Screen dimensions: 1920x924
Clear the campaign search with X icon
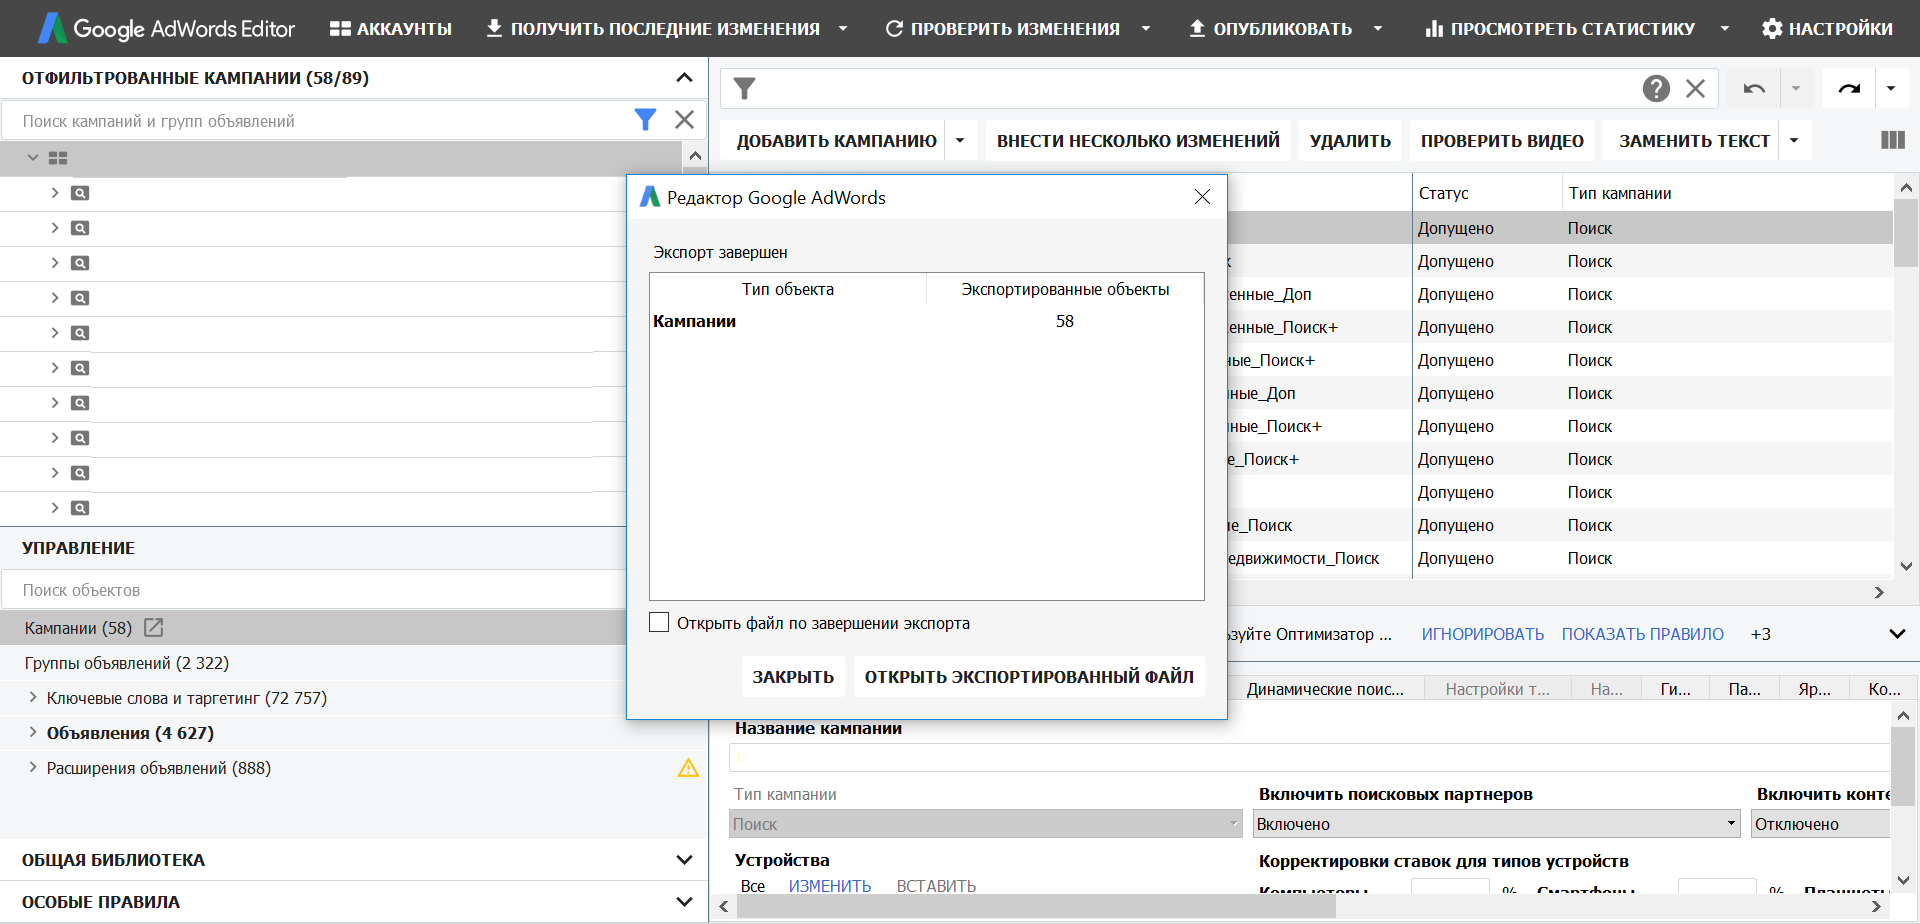(x=684, y=120)
